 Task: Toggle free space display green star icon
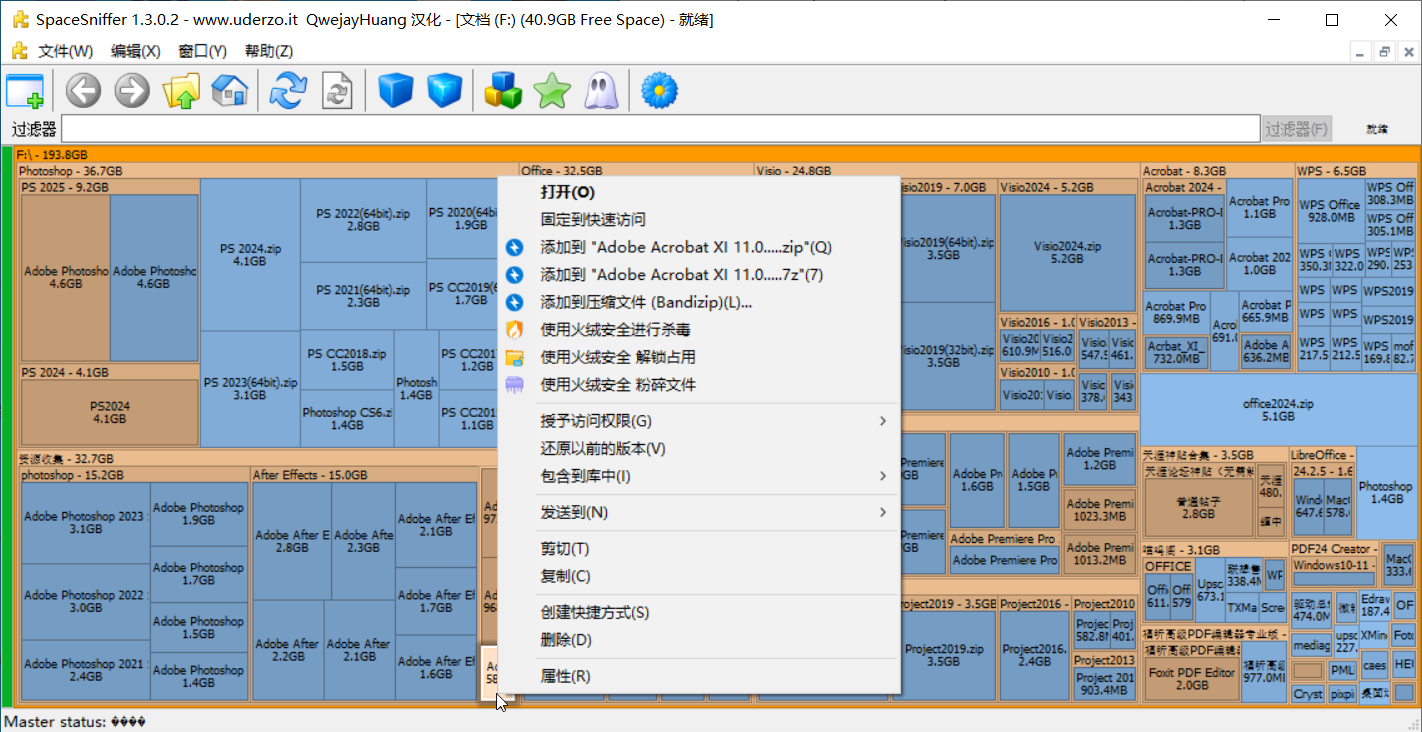point(551,91)
